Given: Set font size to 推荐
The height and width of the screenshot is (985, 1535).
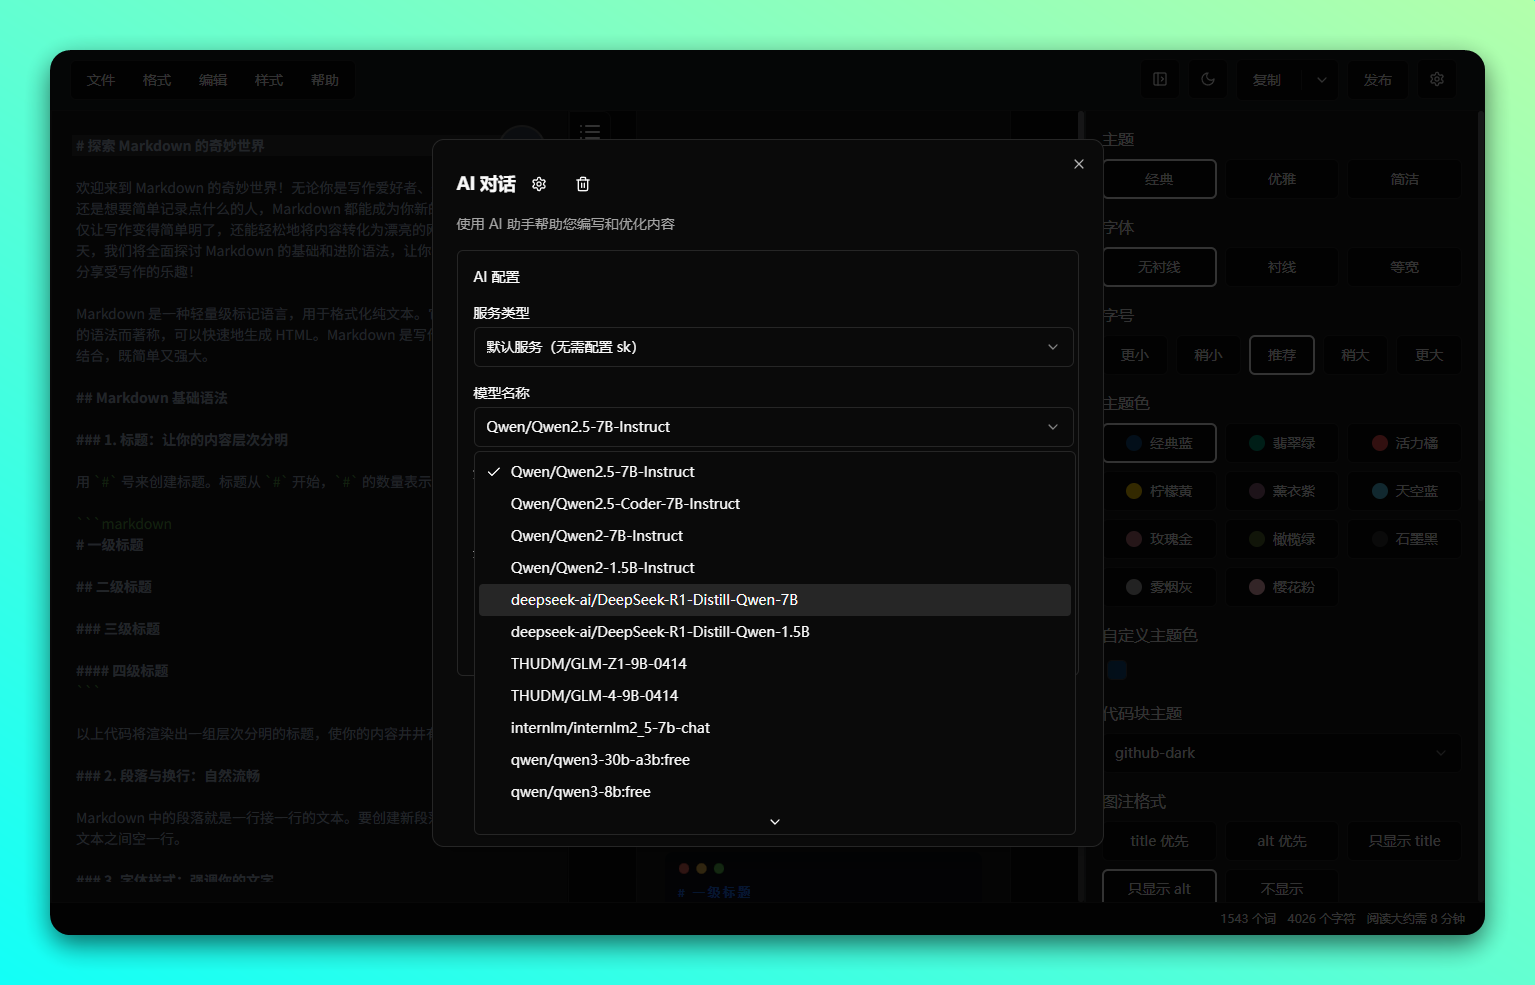Looking at the screenshot, I should [x=1282, y=355].
